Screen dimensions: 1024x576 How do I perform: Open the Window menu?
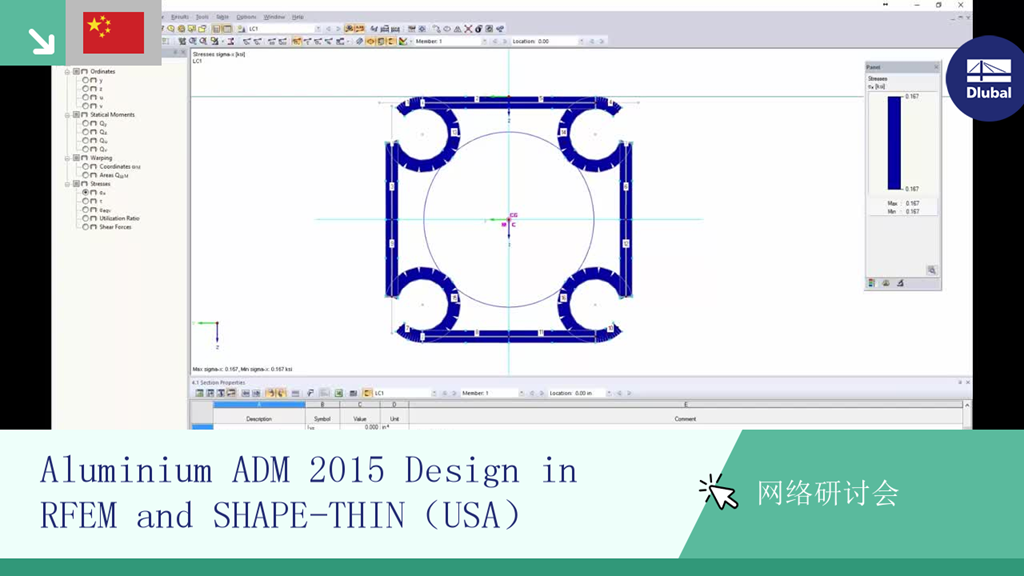pyautogui.click(x=274, y=17)
